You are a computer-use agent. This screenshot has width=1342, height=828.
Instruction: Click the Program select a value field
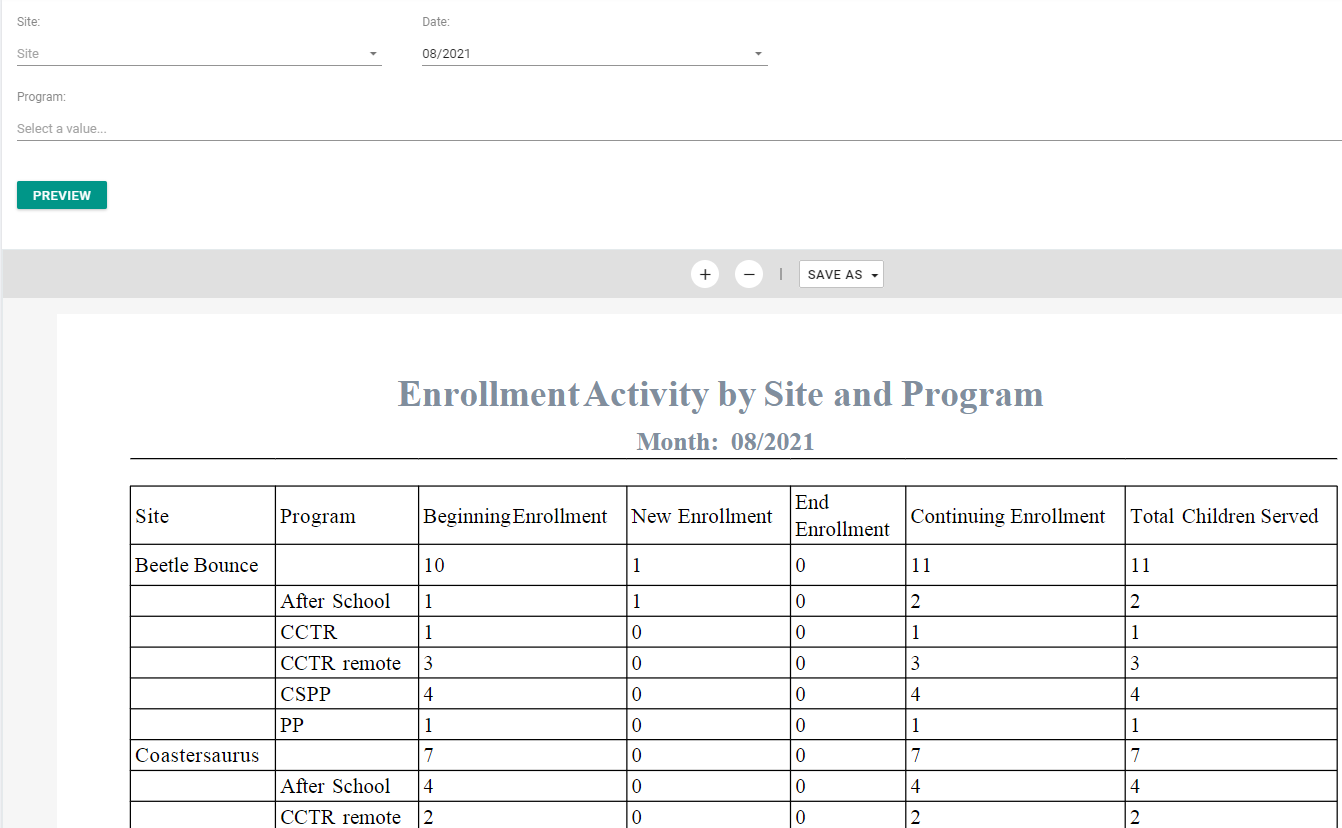pyautogui.click(x=679, y=129)
